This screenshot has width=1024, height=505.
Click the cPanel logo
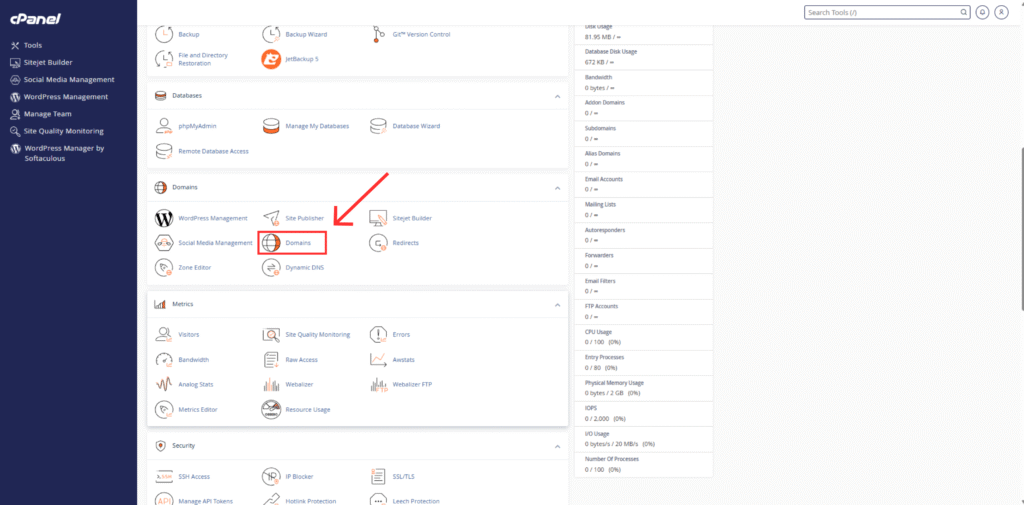click(35, 20)
